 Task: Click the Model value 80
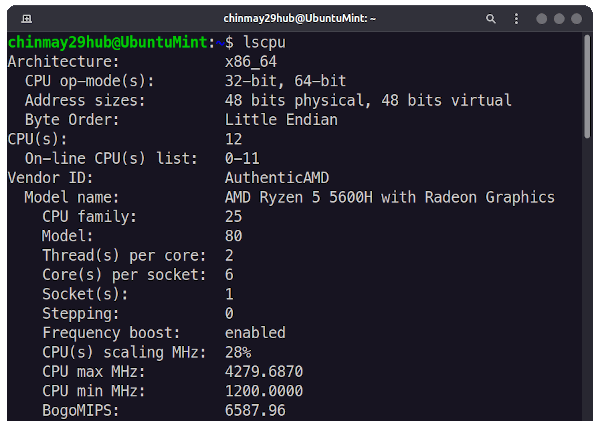click(x=233, y=236)
